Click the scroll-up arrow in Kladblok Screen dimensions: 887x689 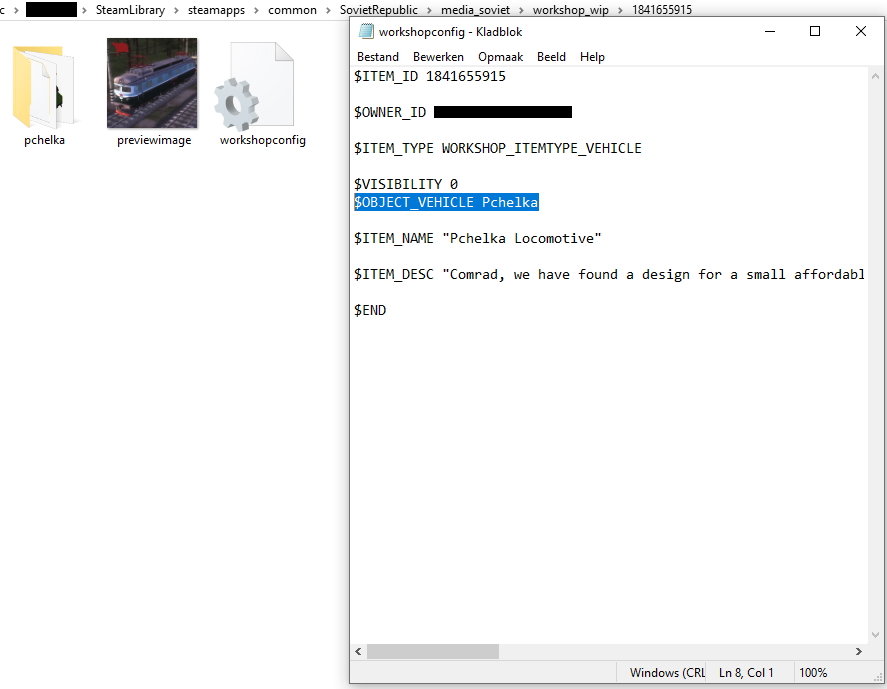point(875,76)
